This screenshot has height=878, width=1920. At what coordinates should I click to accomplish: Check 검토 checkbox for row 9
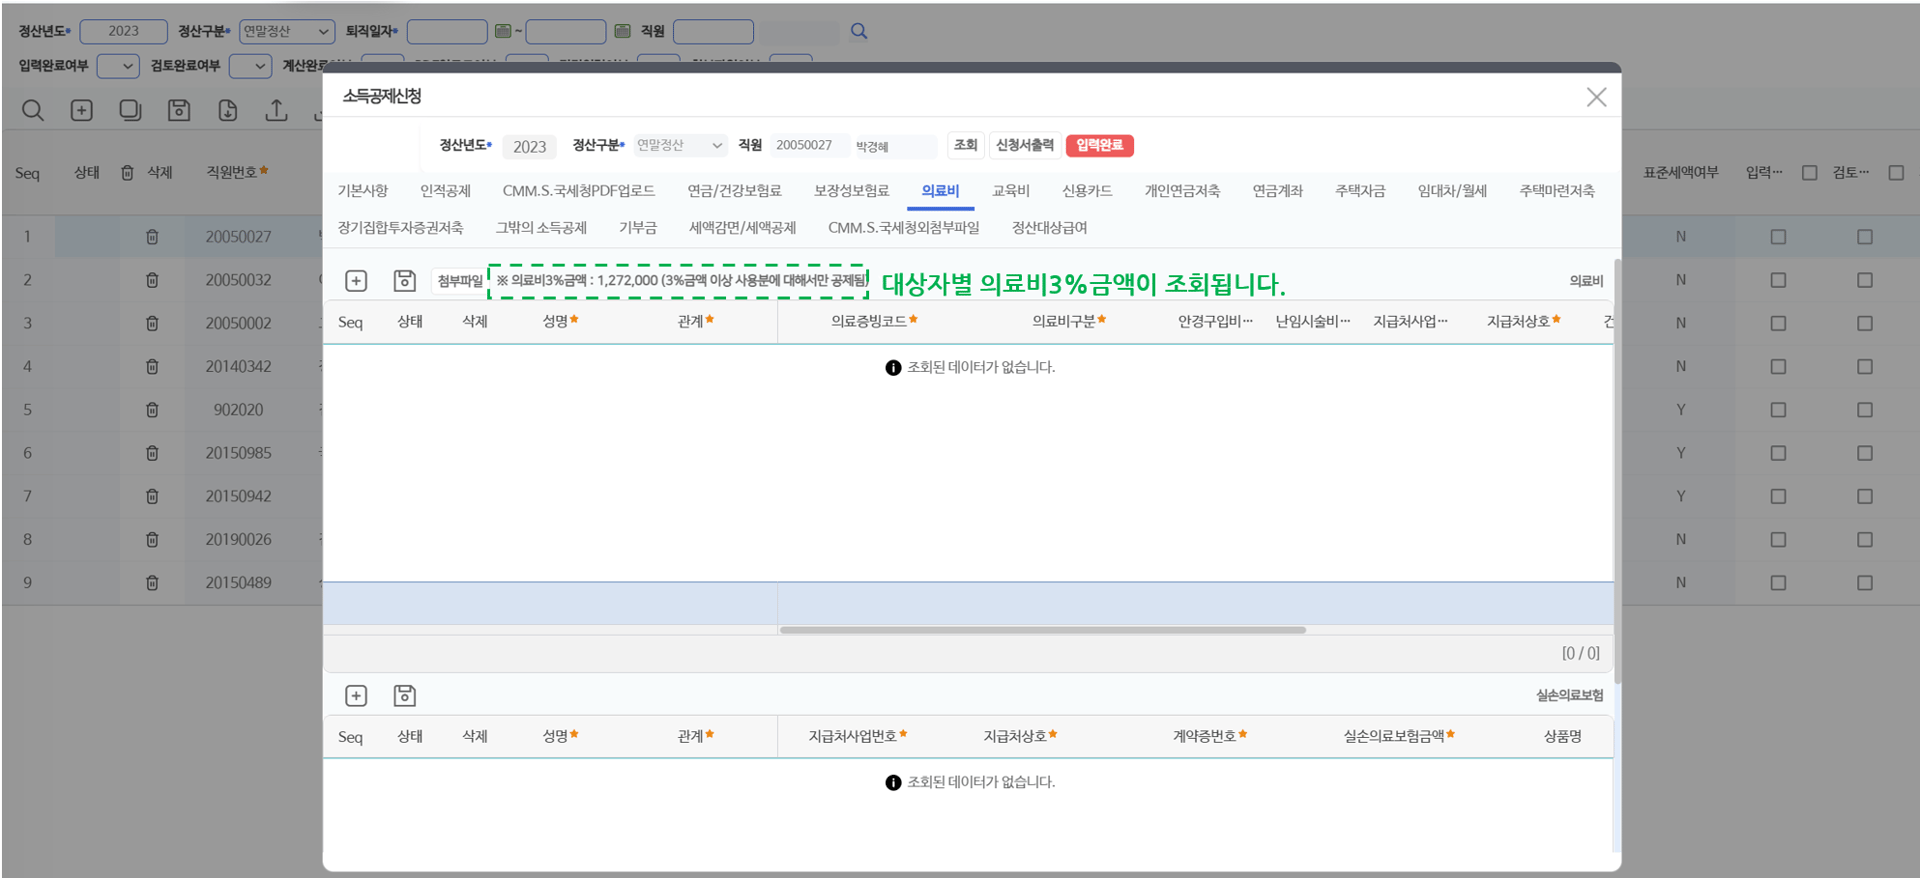pyautogui.click(x=1865, y=583)
